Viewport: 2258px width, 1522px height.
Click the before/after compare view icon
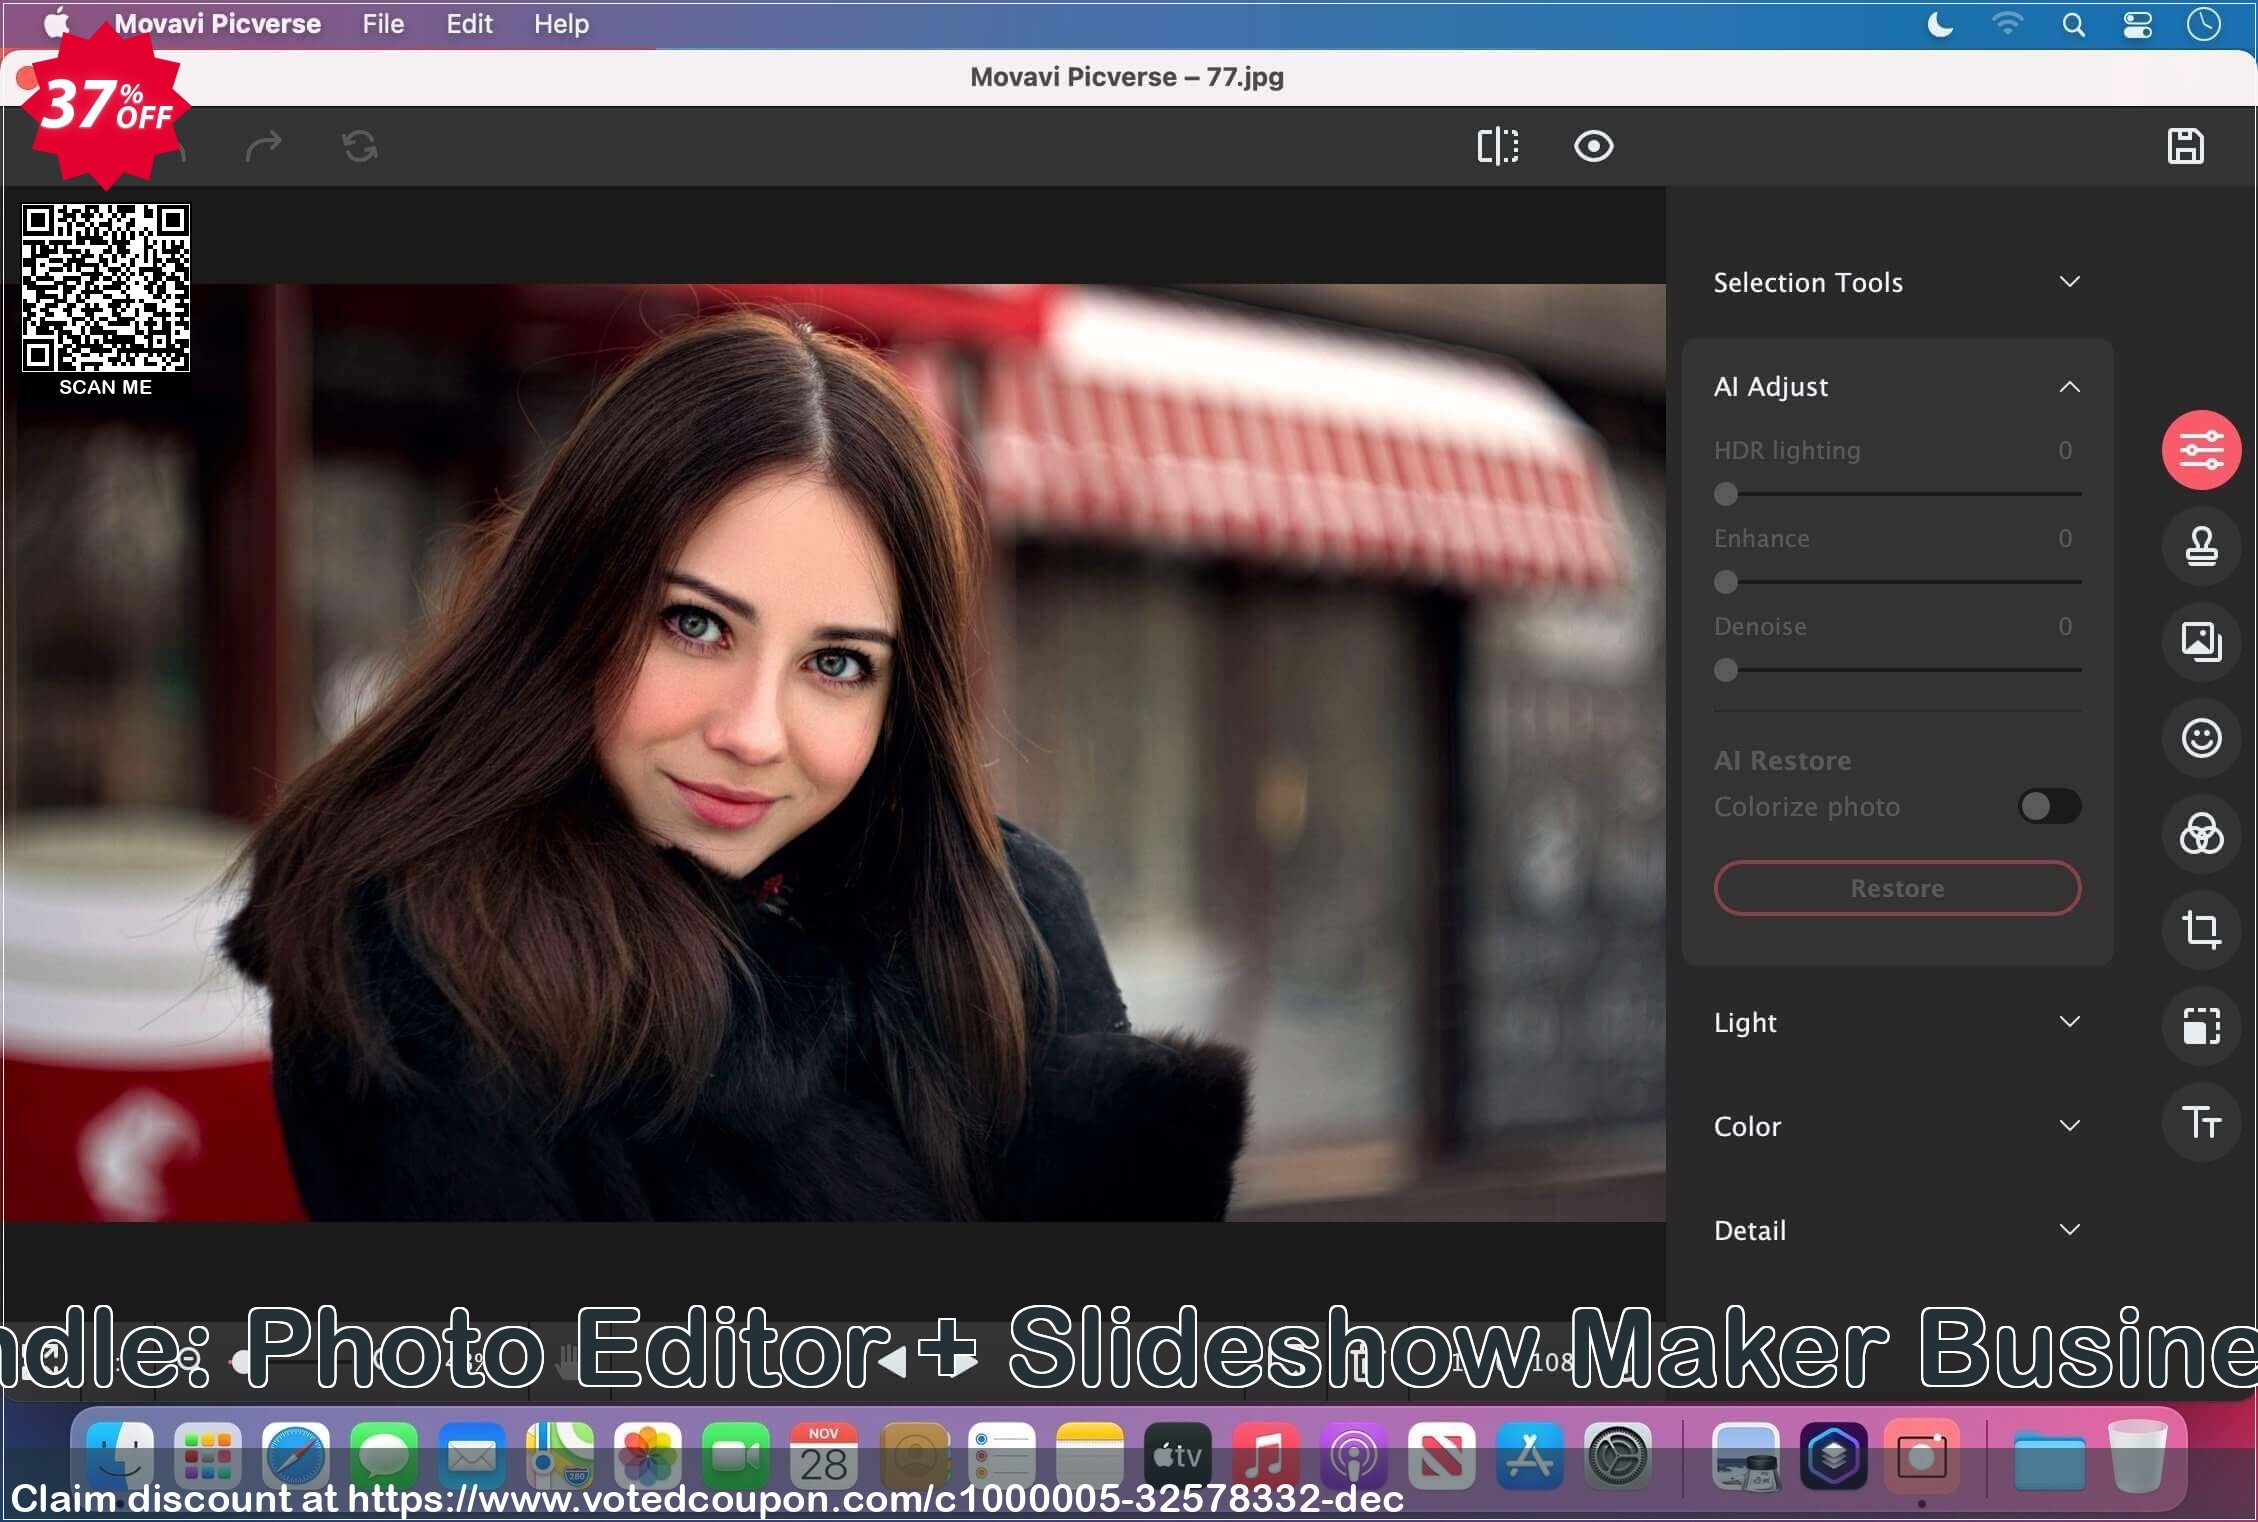tap(1496, 144)
